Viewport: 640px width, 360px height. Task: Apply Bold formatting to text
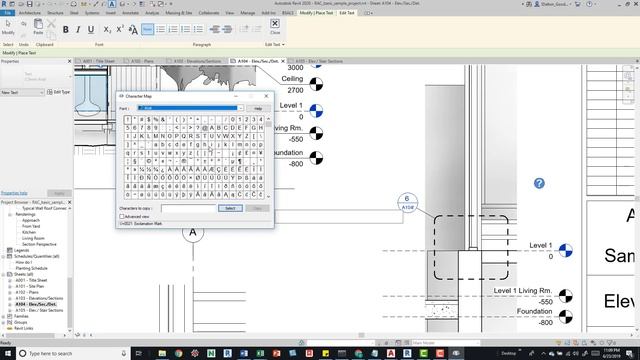tap(65, 29)
